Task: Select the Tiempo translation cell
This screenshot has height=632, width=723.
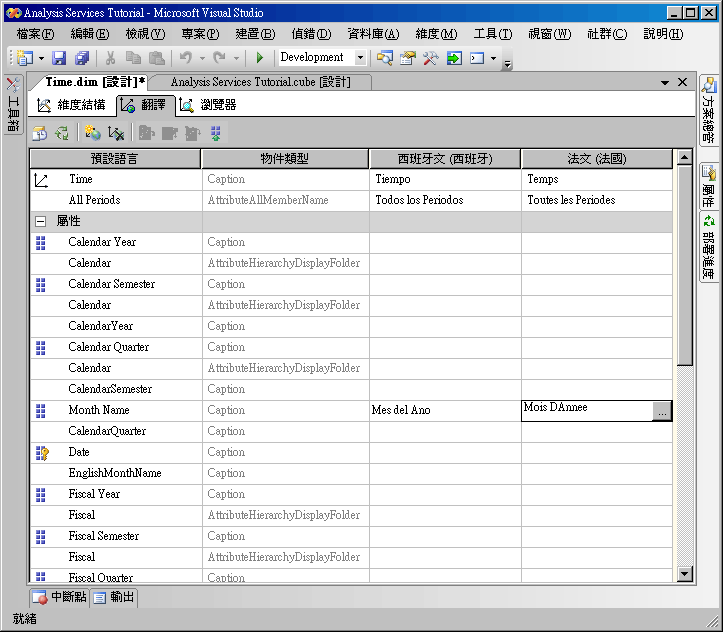Action: (445, 180)
